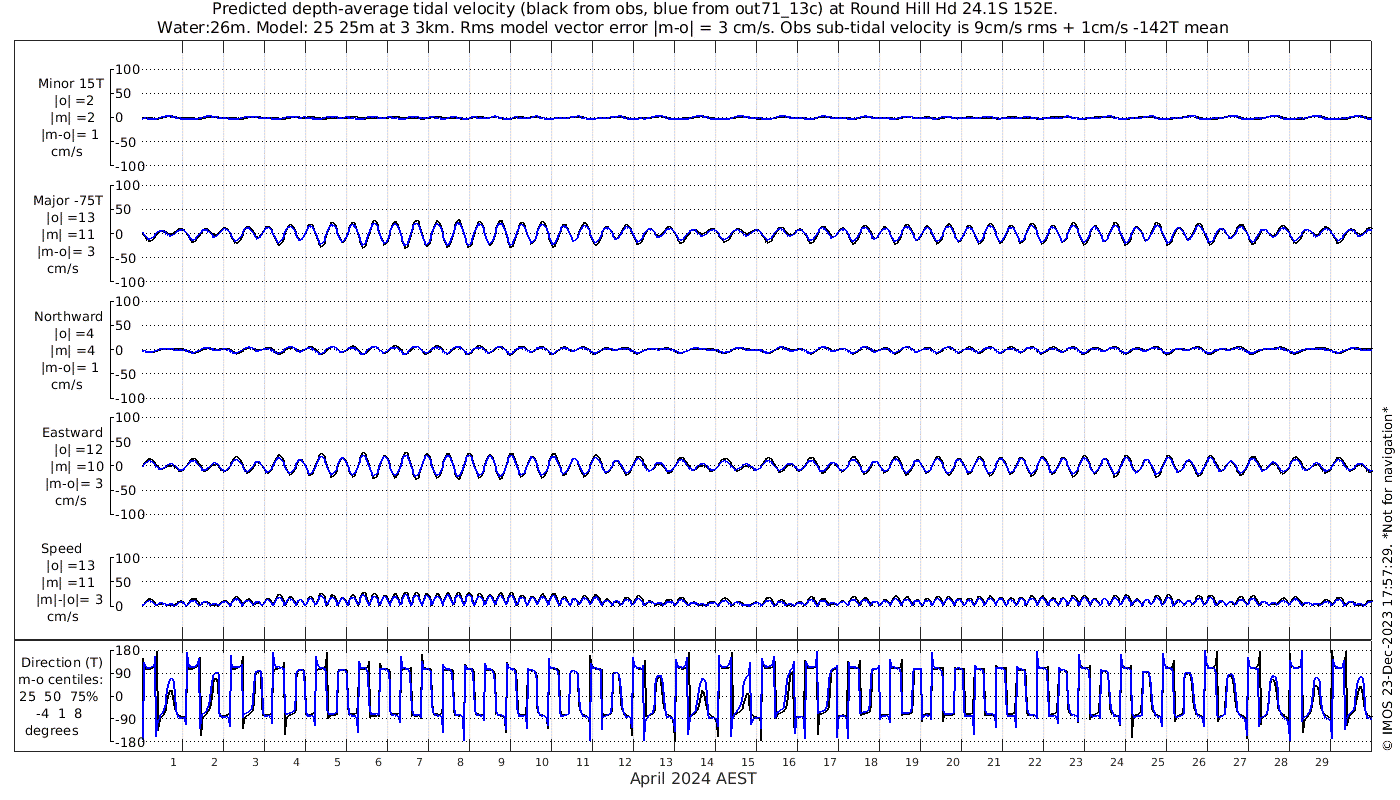The image size is (1400, 800).
Task: Click day label "27" on the date axis
Action: click(x=1239, y=762)
